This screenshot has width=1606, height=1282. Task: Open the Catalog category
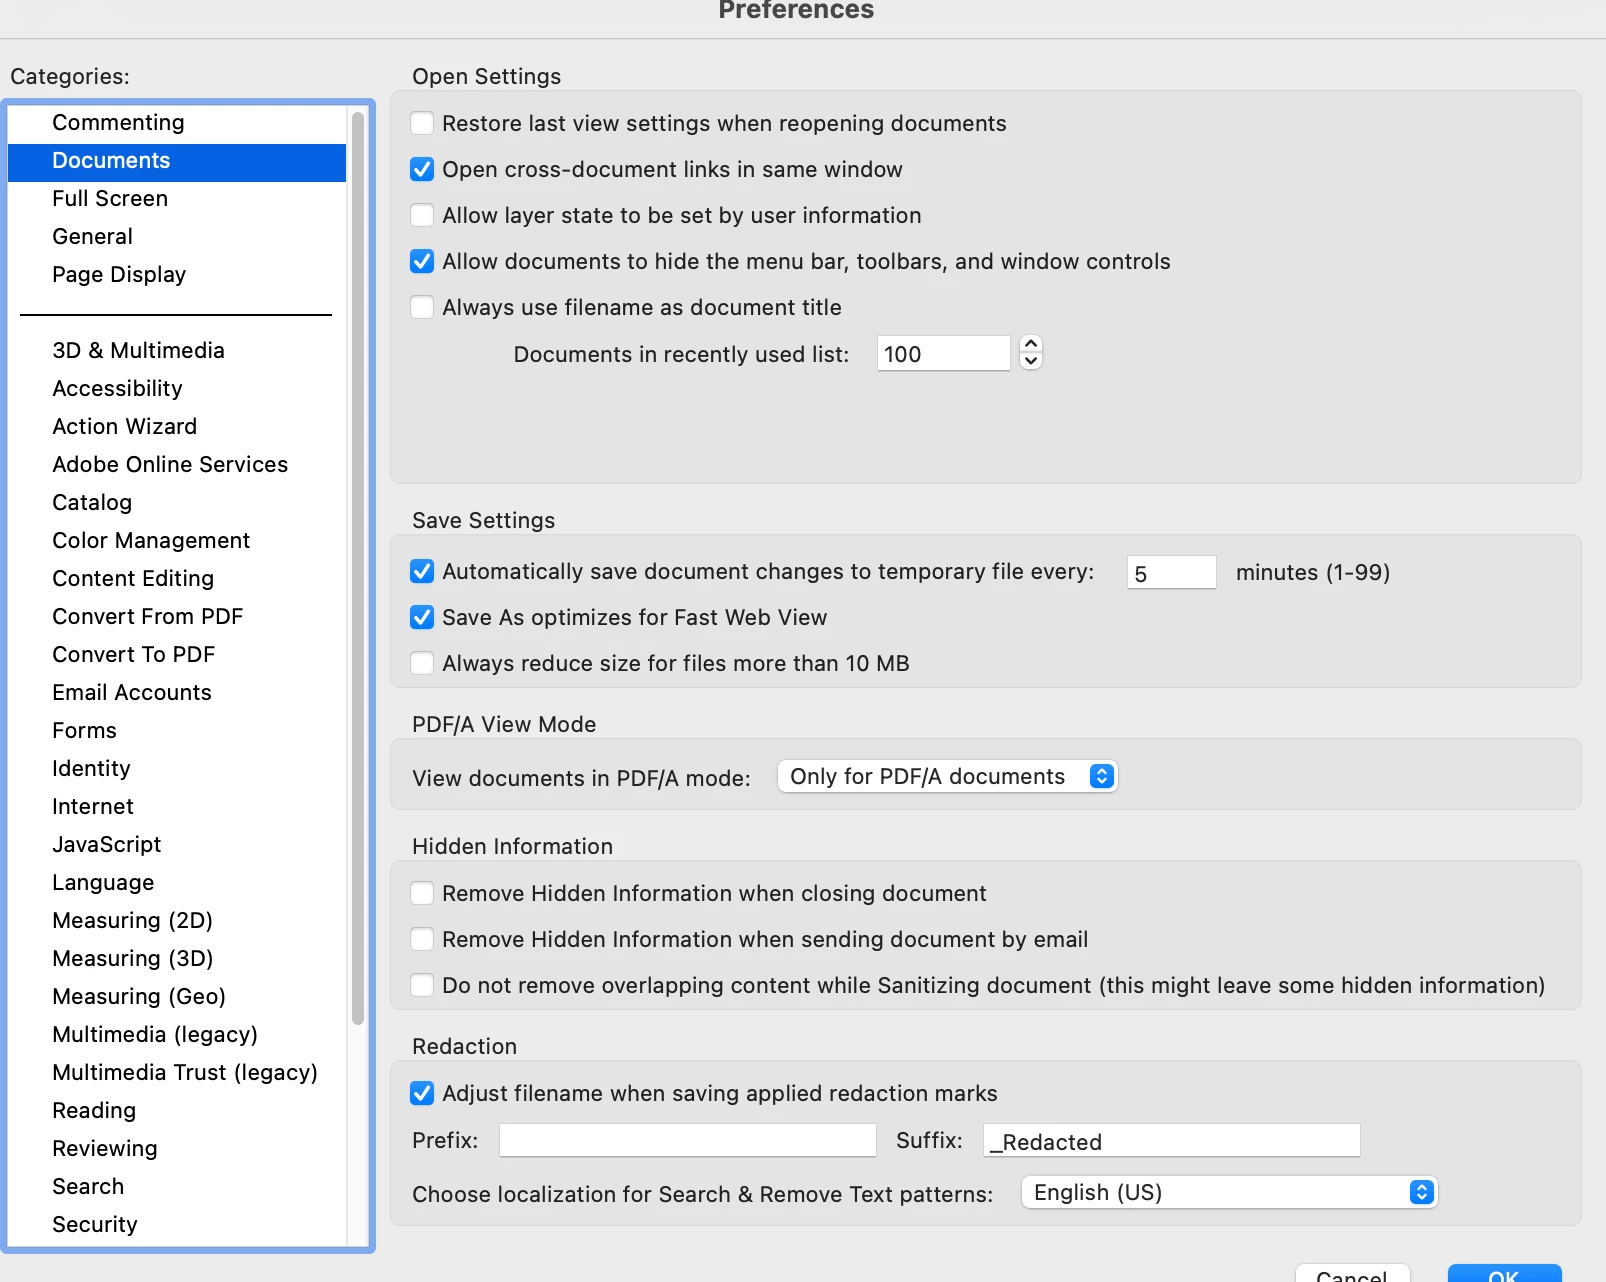177,502
